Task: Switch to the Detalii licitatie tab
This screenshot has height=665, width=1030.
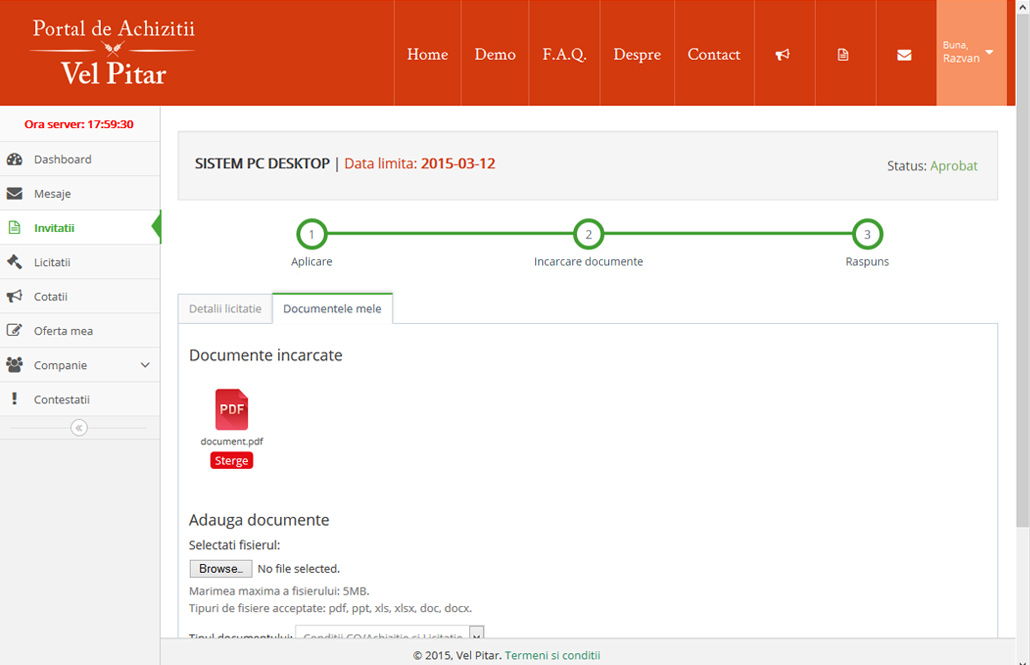Action: click(225, 309)
